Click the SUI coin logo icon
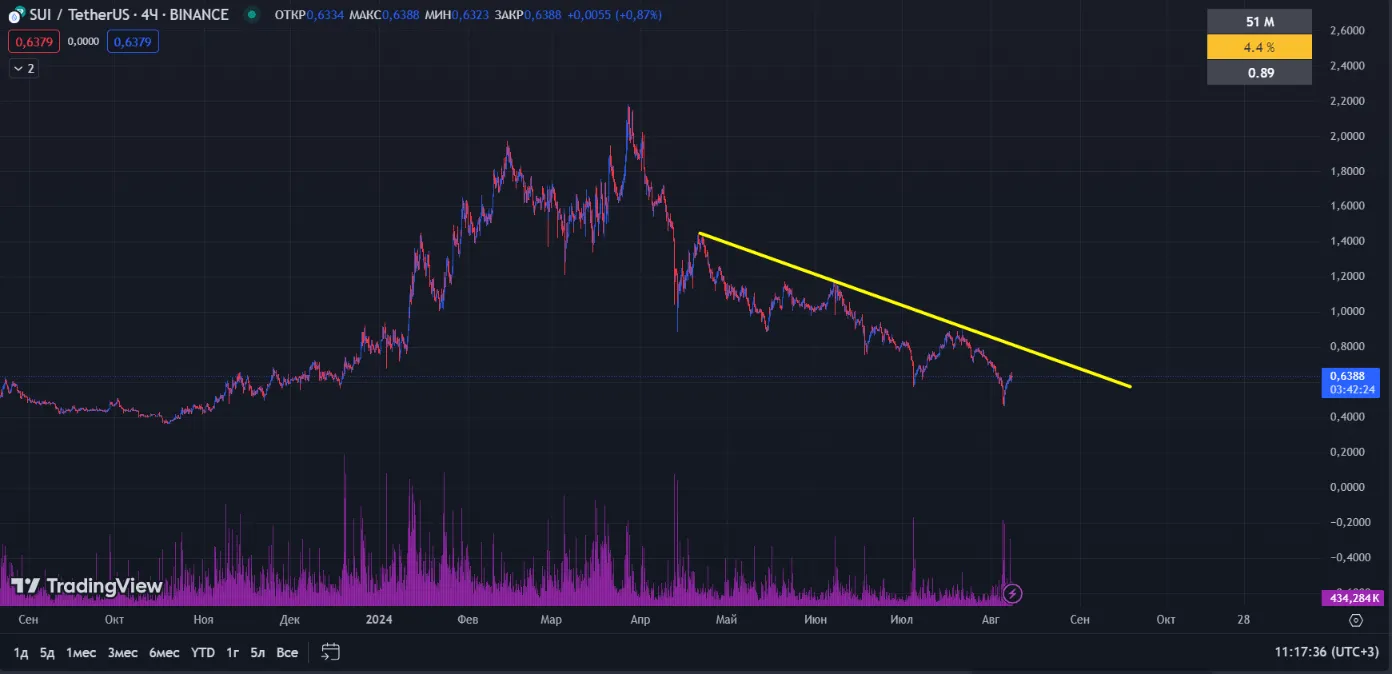1392x674 pixels. [x=15, y=16]
